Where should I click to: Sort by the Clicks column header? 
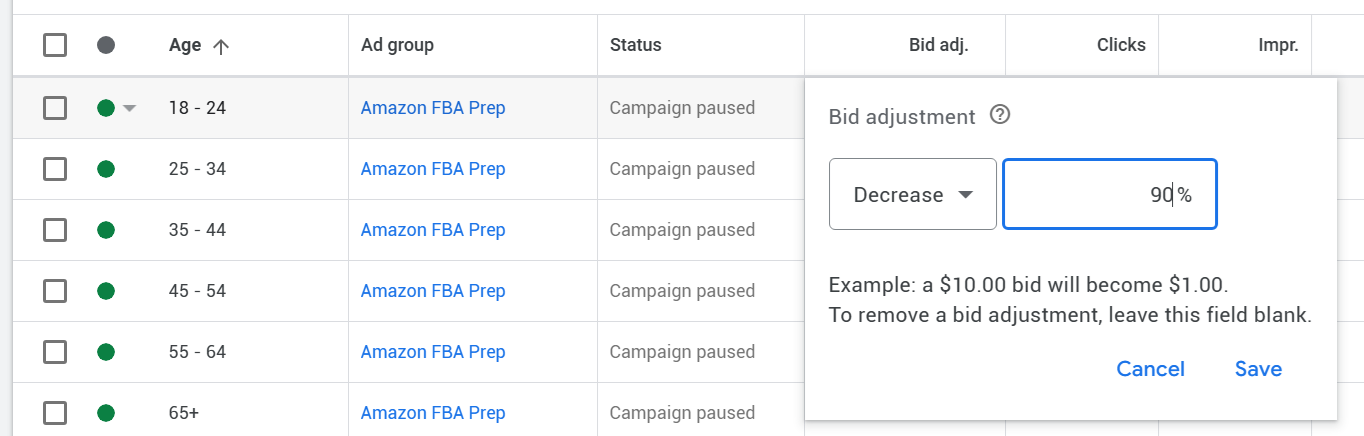(1121, 45)
